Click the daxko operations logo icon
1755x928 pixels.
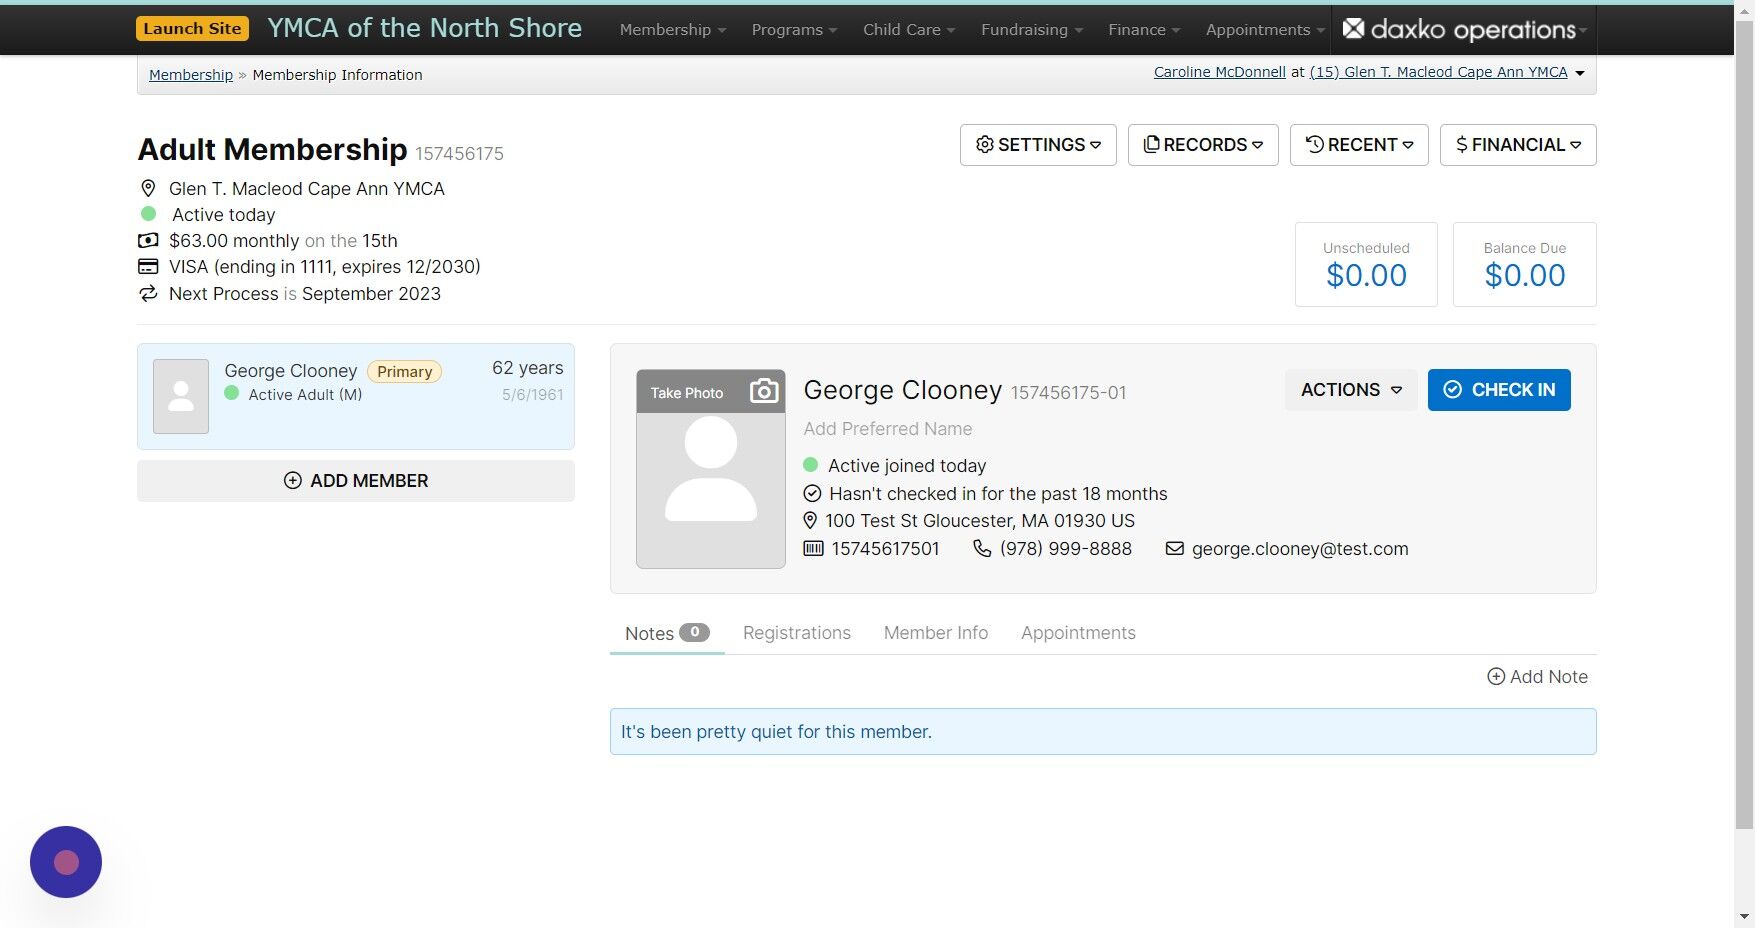pos(1353,28)
